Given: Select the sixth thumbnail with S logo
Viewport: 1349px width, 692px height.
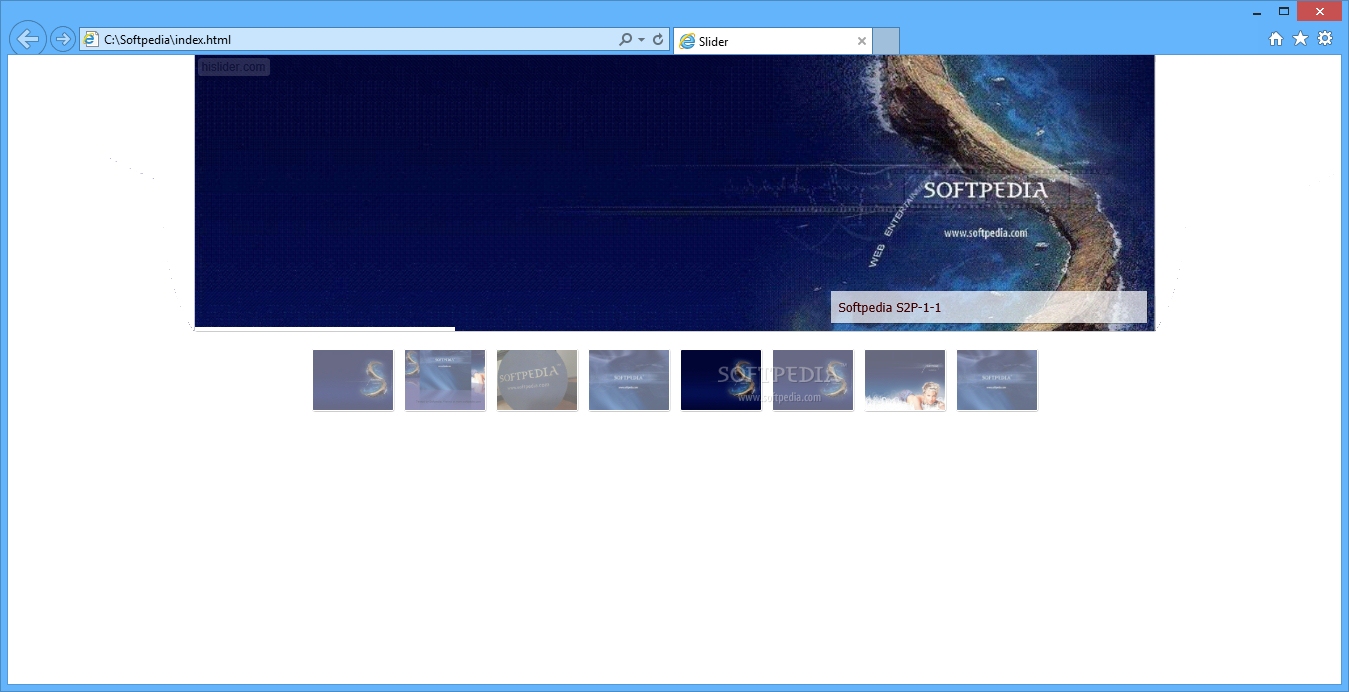Looking at the screenshot, I should (x=813, y=380).
